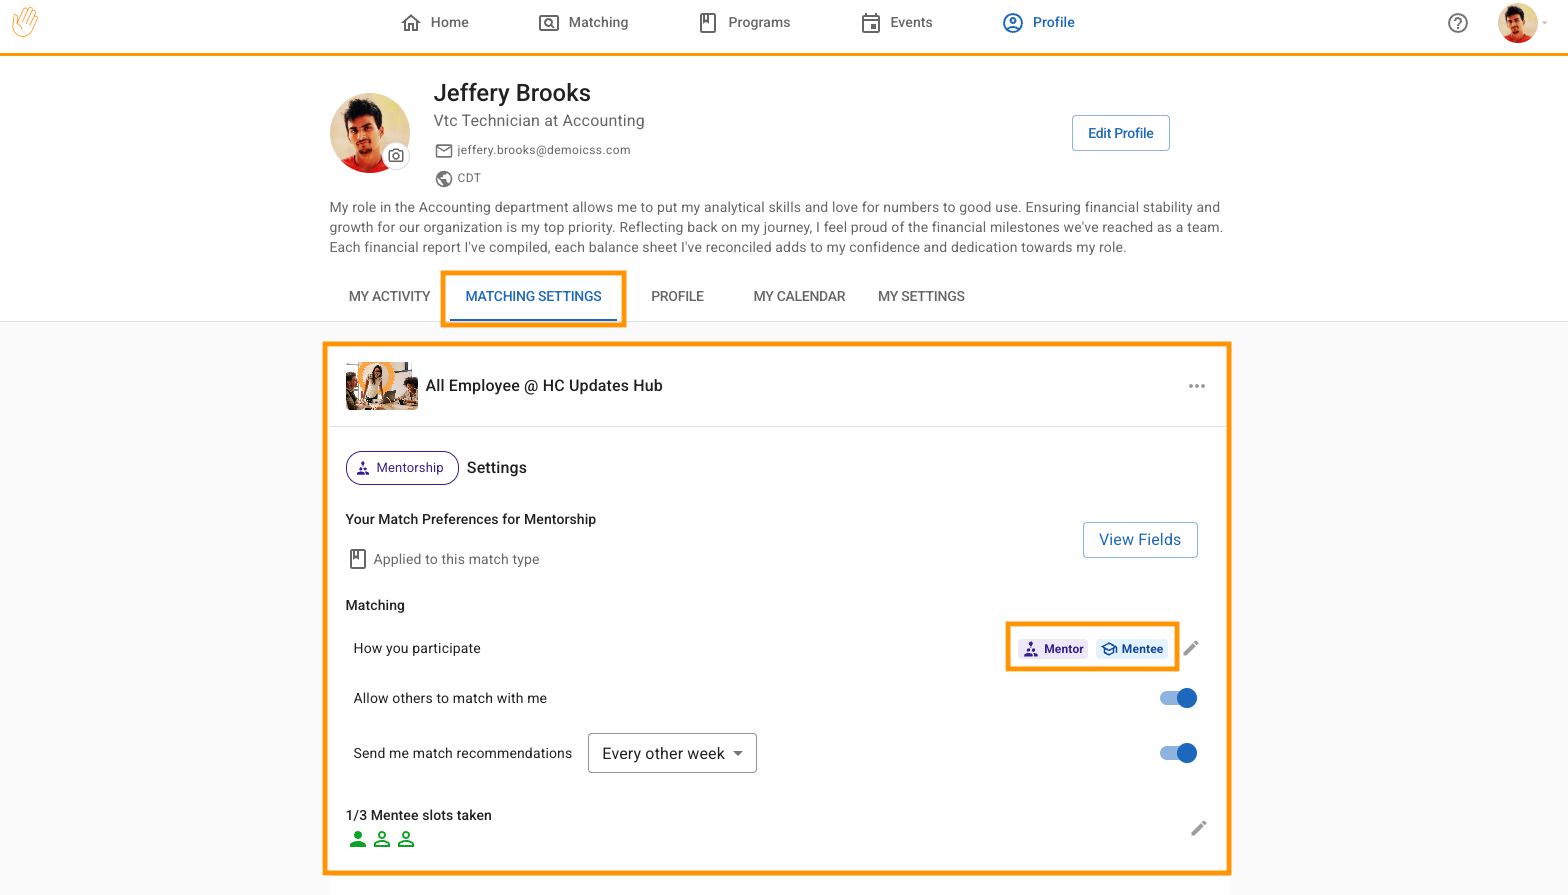Open the Programs navigation item
Image resolution: width=1568 pixels, height=895 pixels.
click(x=745, y=23)
